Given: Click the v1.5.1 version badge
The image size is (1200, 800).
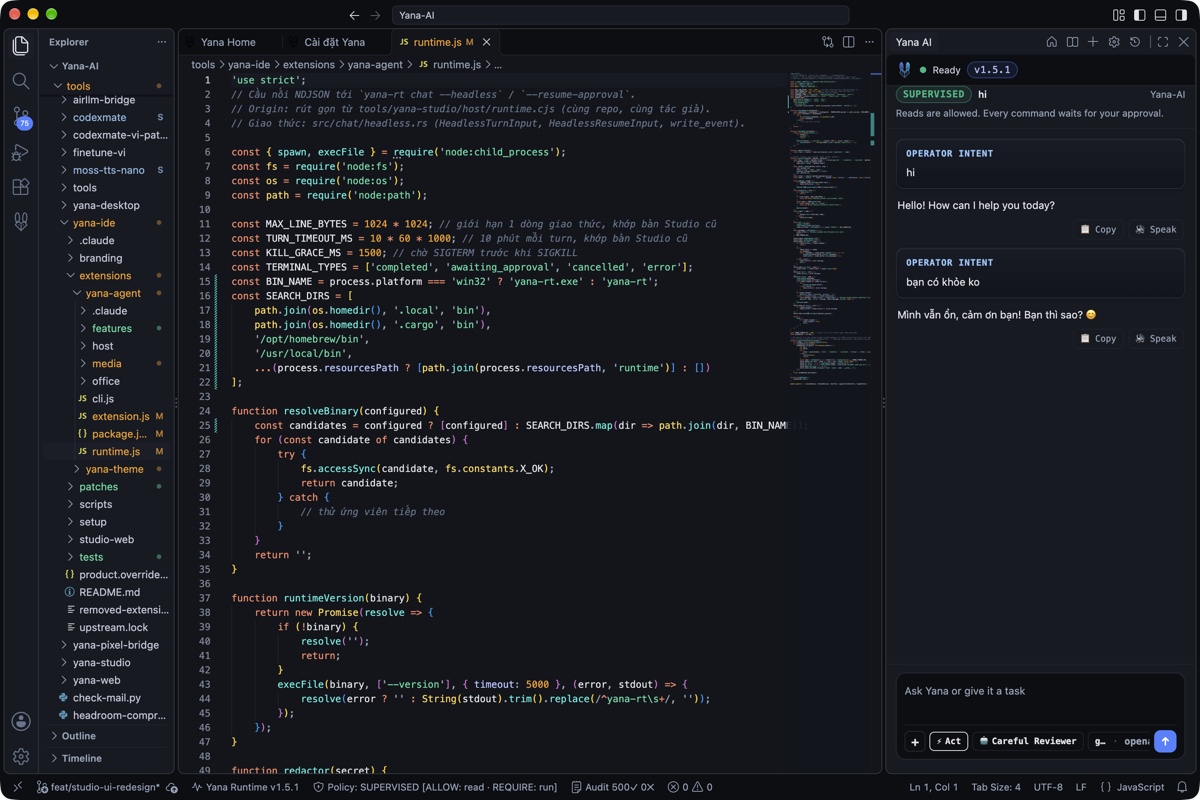Looking at the screenshot, I should [x=992, y=70].
